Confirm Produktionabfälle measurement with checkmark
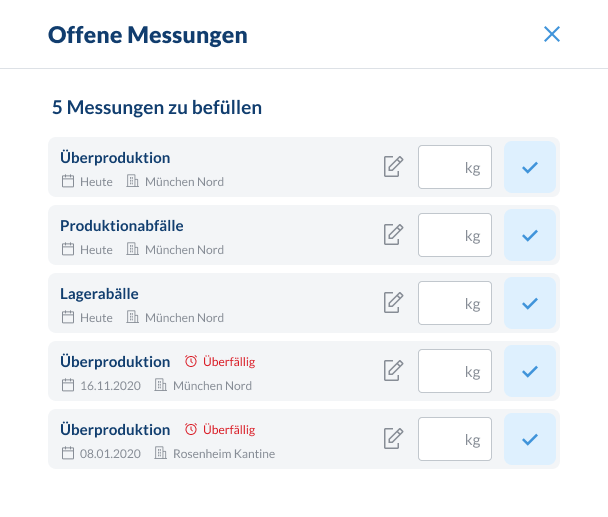This screenshot has width=608, height=517. coord(530,234)
